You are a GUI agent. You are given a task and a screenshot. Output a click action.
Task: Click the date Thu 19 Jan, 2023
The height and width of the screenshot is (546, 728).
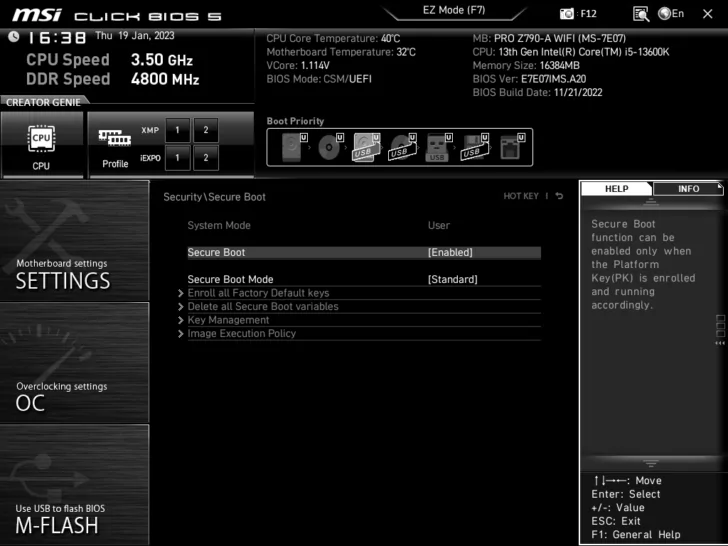135,36
